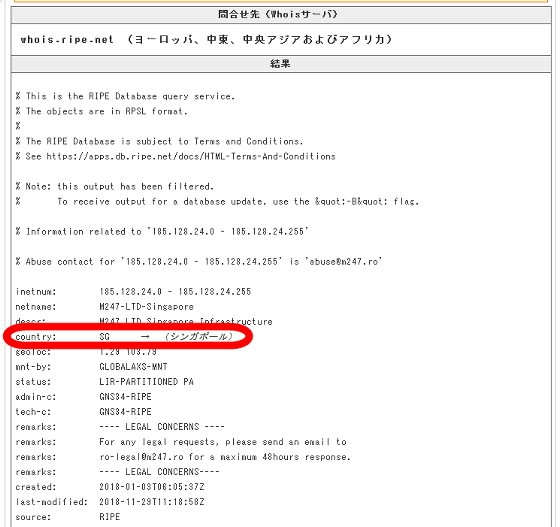560x527 pixels.
Task: Click the abuse contact abuse@m247.ro line
Action: point(199,261)
